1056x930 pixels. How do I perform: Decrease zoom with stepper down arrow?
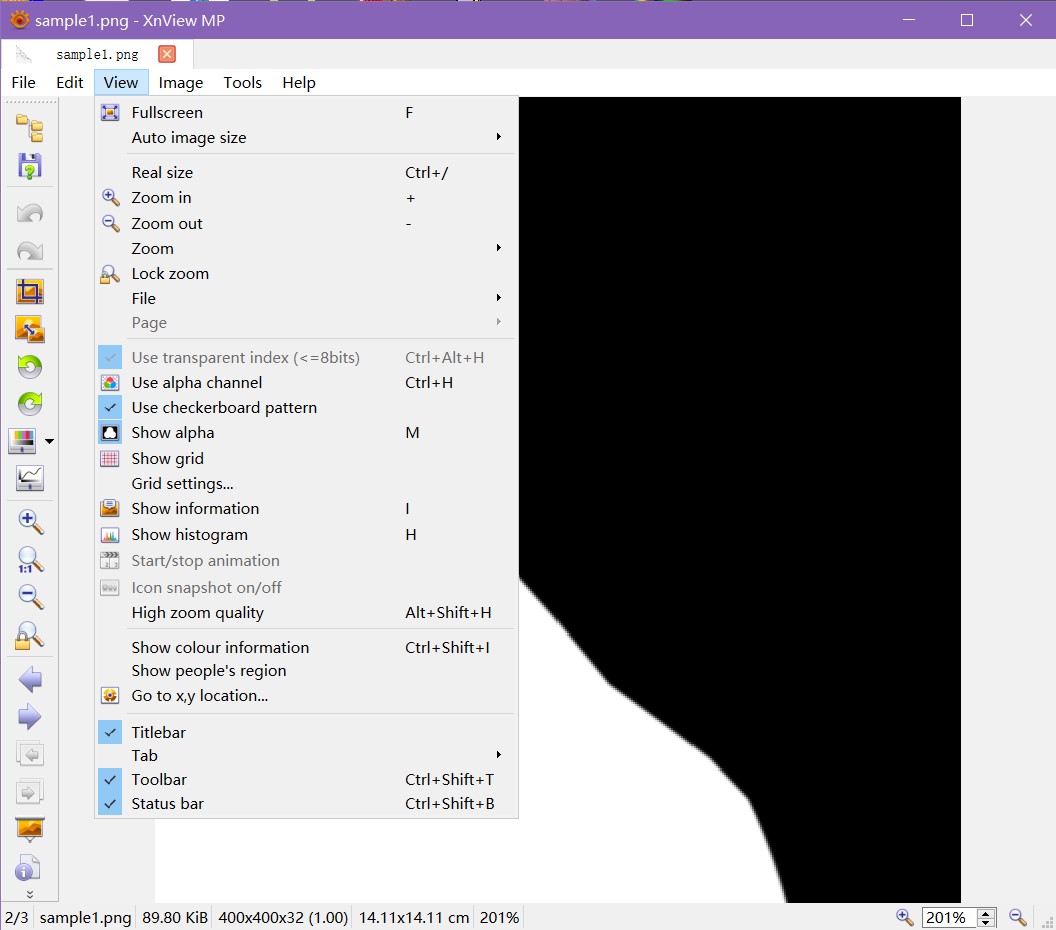click(x=986, y=922)
